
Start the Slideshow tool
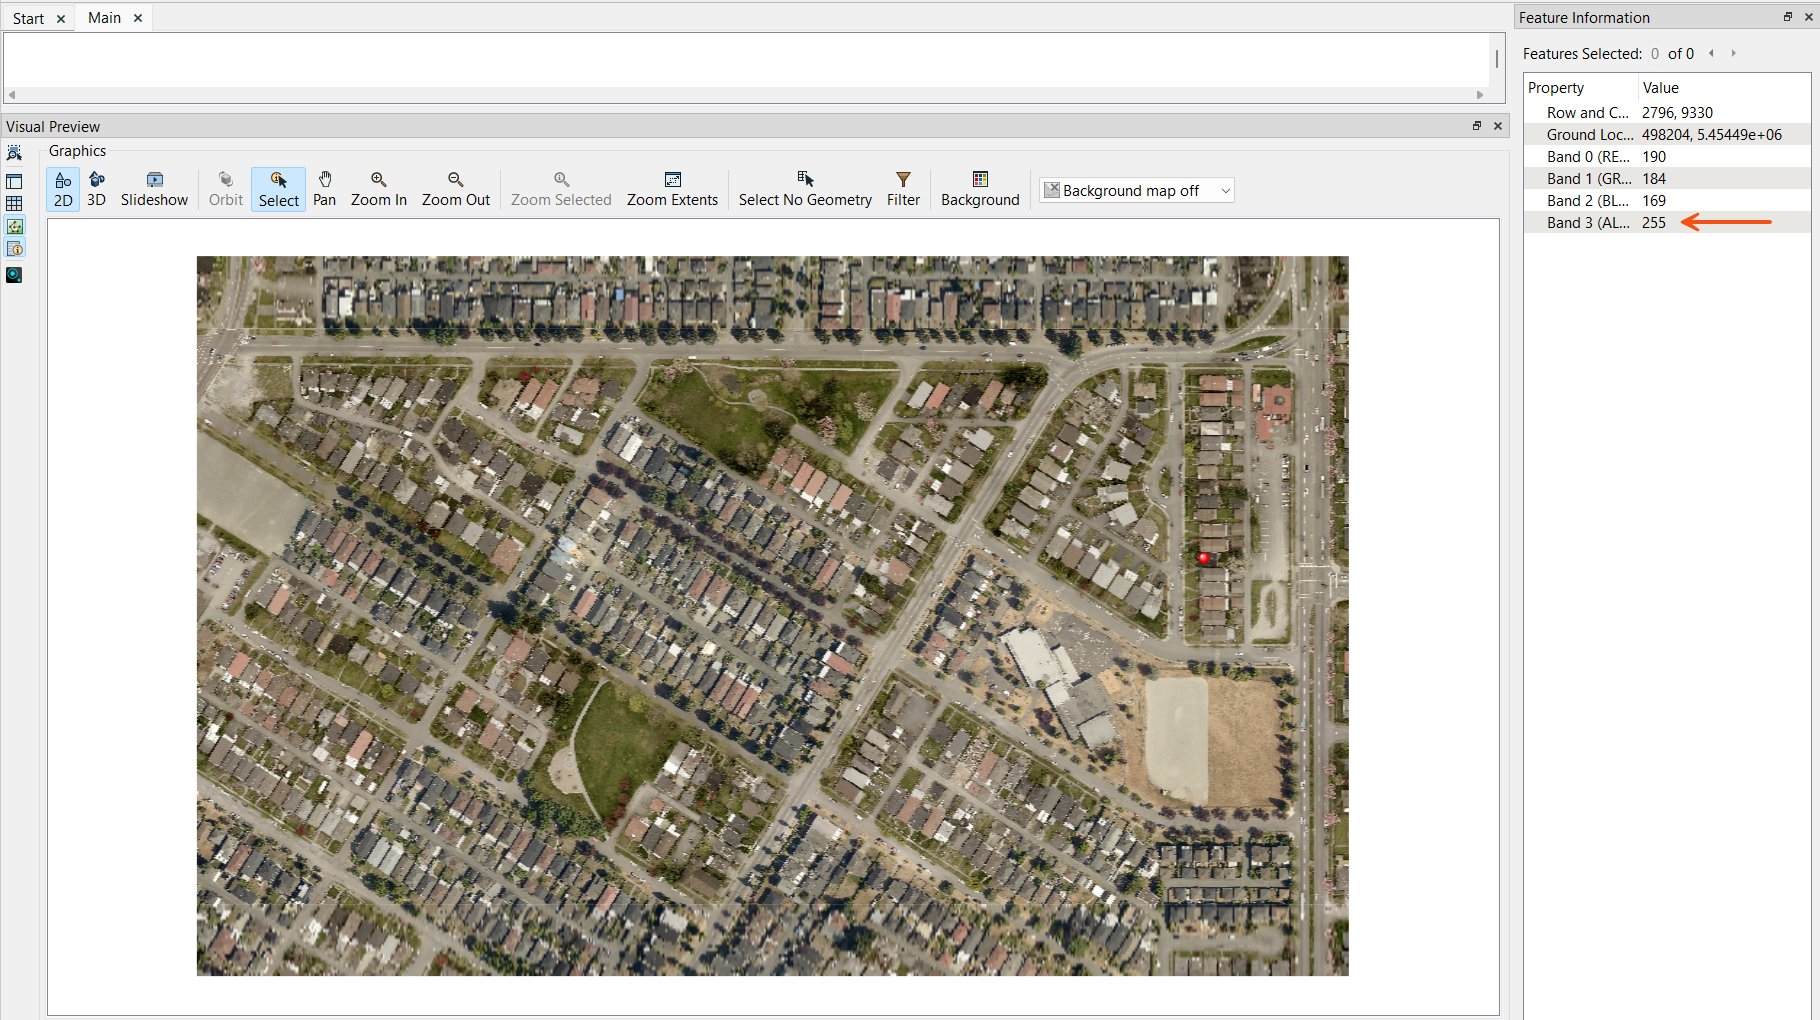click(x=154, y=189)
